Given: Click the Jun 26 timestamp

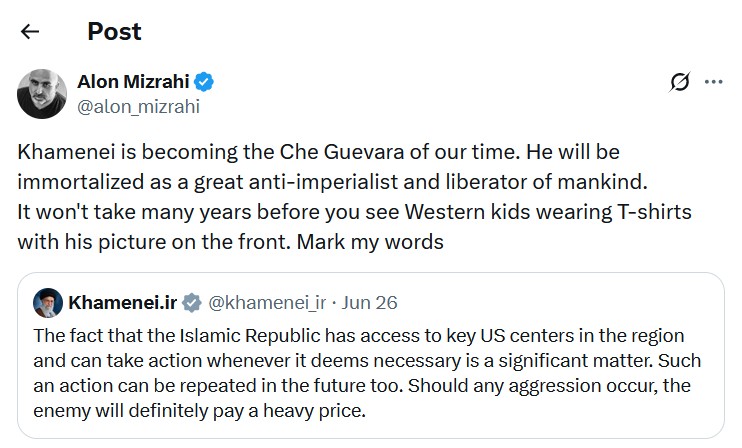Looking at the screenshot, I should [370, 303].
